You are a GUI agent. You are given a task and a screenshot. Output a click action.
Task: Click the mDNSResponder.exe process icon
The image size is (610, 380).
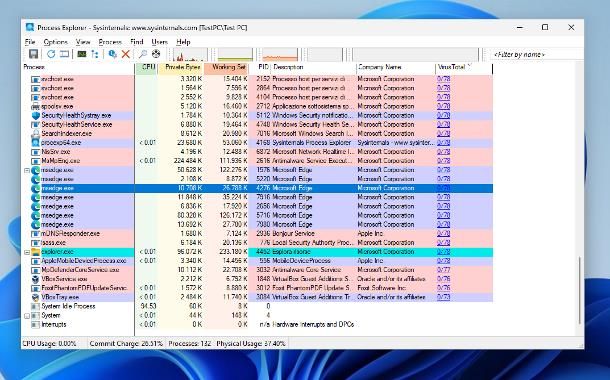pyautogui.click(x=36, y=234)
